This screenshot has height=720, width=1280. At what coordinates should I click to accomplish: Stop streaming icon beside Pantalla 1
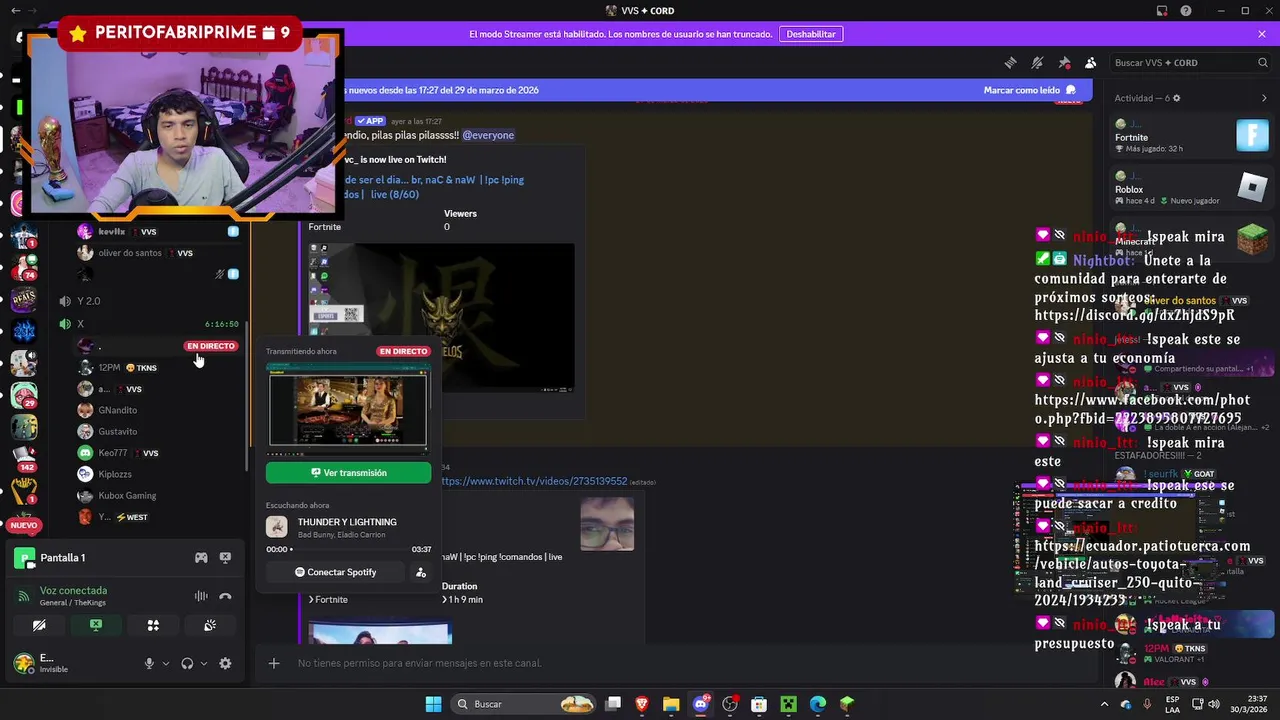(x=225, y=558)
